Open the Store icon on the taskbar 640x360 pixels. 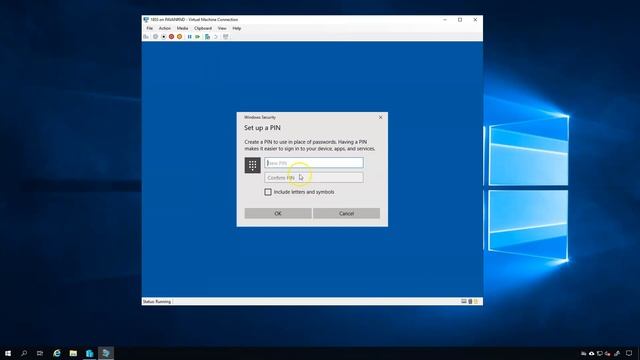pyautogui.click(x=89, y=353)
